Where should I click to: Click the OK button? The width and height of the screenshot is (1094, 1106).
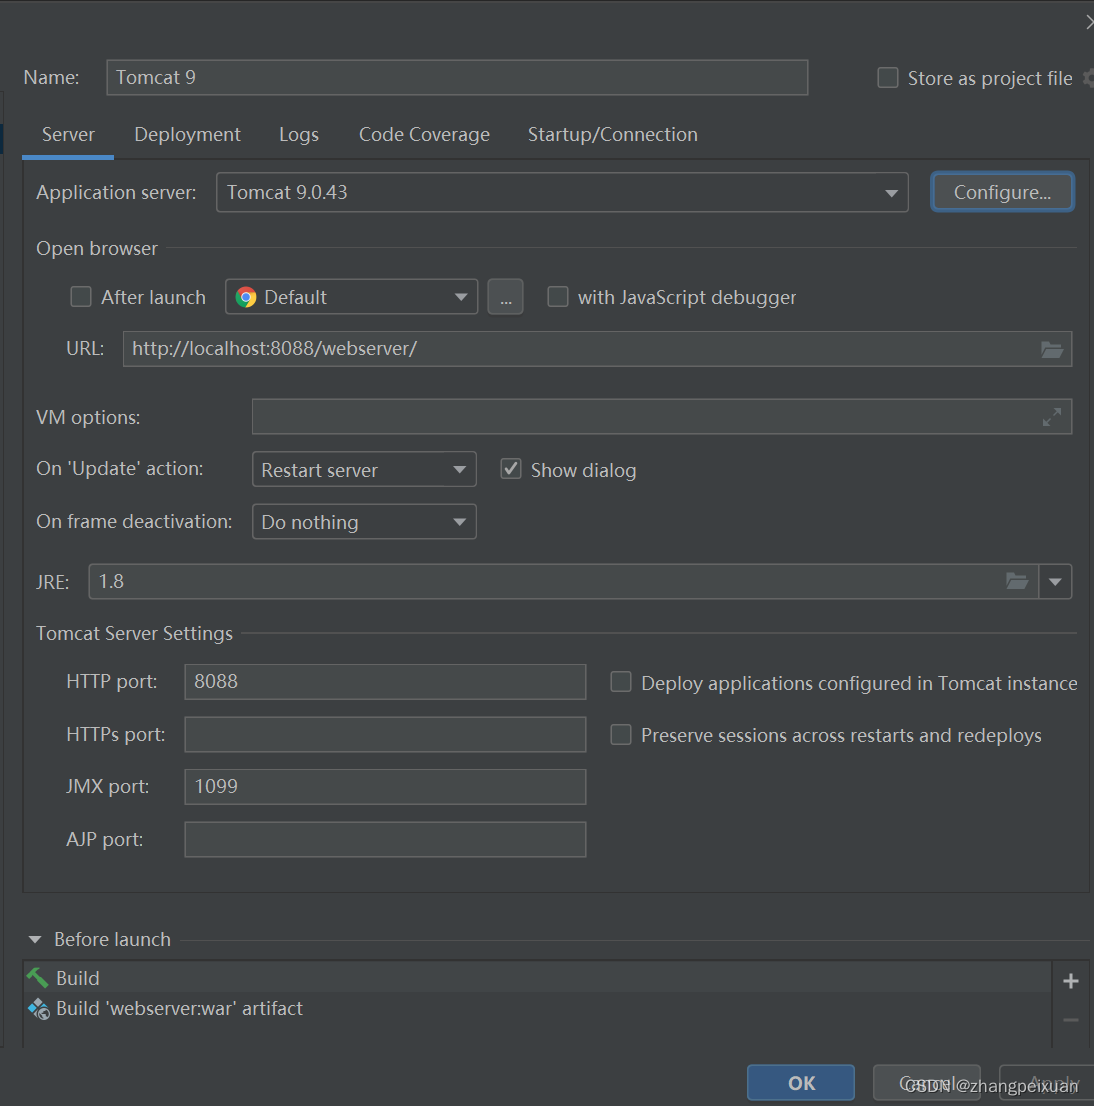pos(801,1083)
